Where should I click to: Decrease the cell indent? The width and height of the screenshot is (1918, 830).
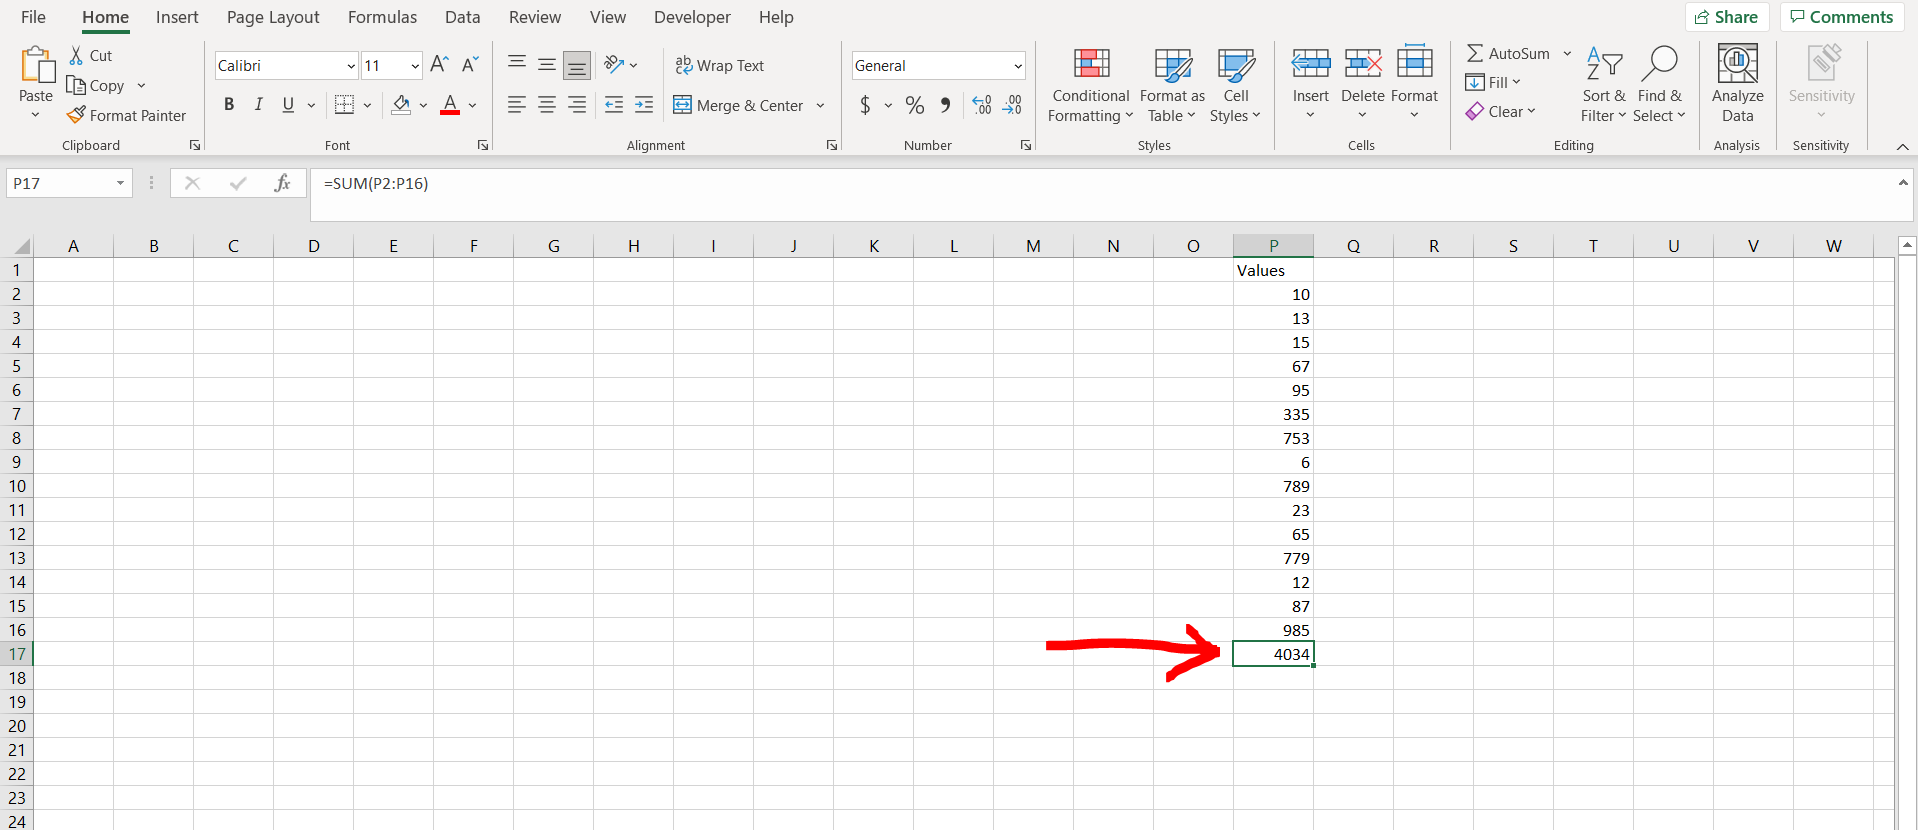tap(614, 105)
